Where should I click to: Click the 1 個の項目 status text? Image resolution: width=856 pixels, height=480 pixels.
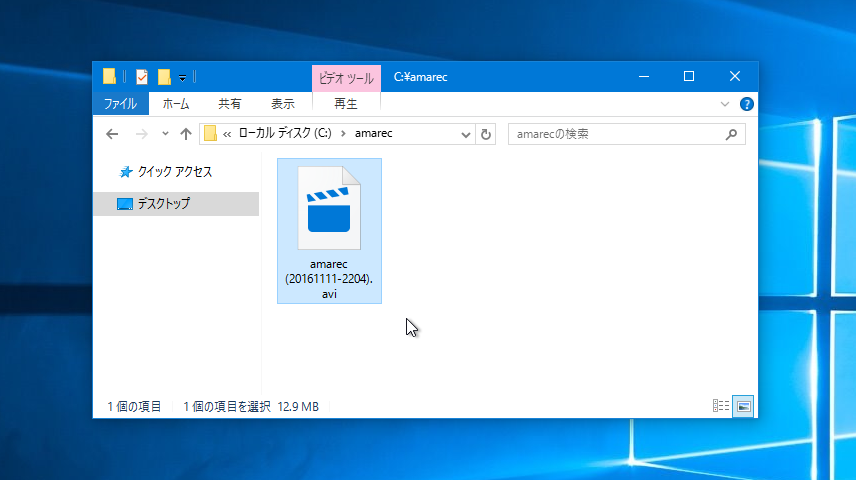(x=134, y=407)
